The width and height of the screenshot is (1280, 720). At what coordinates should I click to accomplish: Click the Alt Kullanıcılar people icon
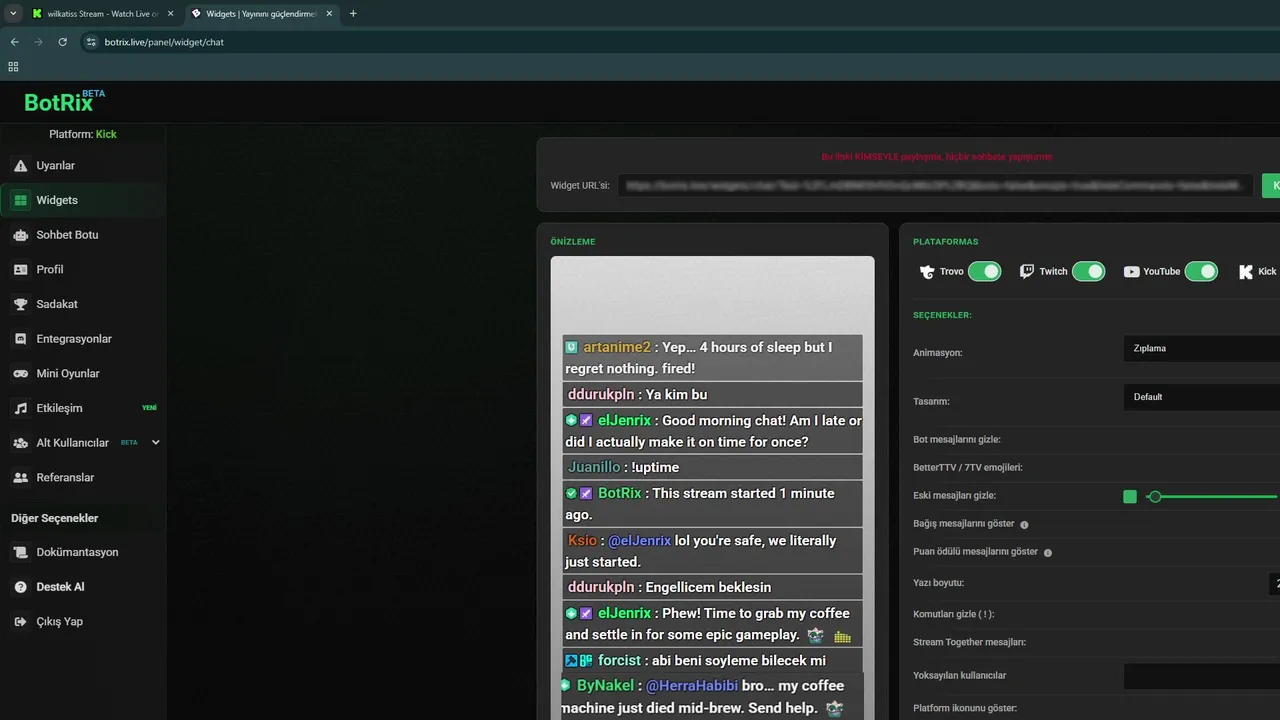[20, 443]
